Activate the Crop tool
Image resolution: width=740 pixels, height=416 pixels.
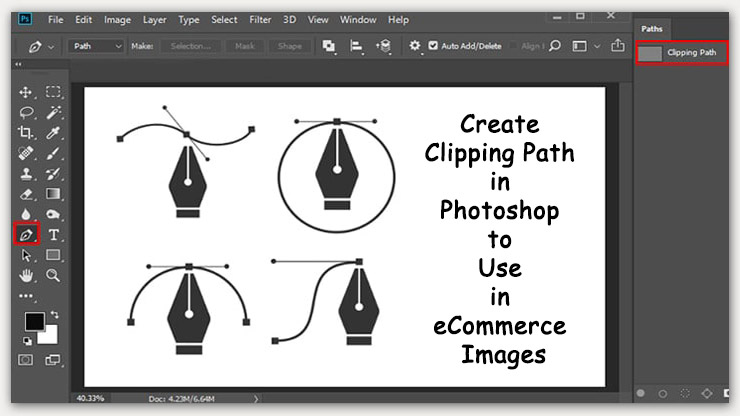point(27,133)
